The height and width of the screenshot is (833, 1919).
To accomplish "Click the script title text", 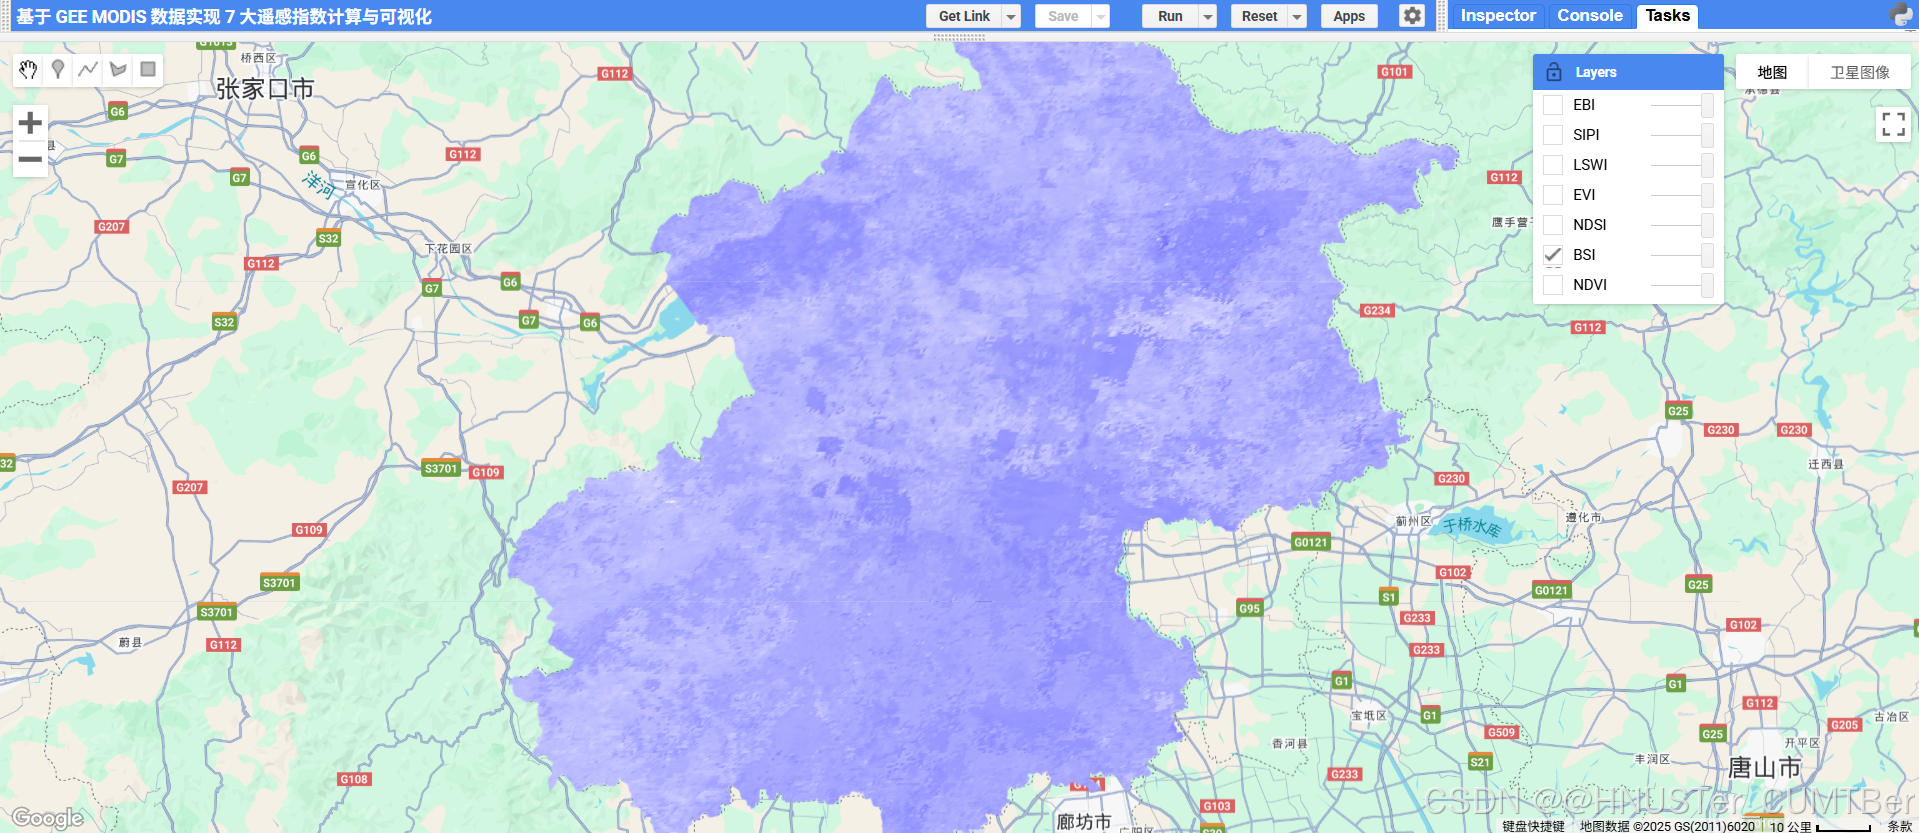I will coord(224,16).
